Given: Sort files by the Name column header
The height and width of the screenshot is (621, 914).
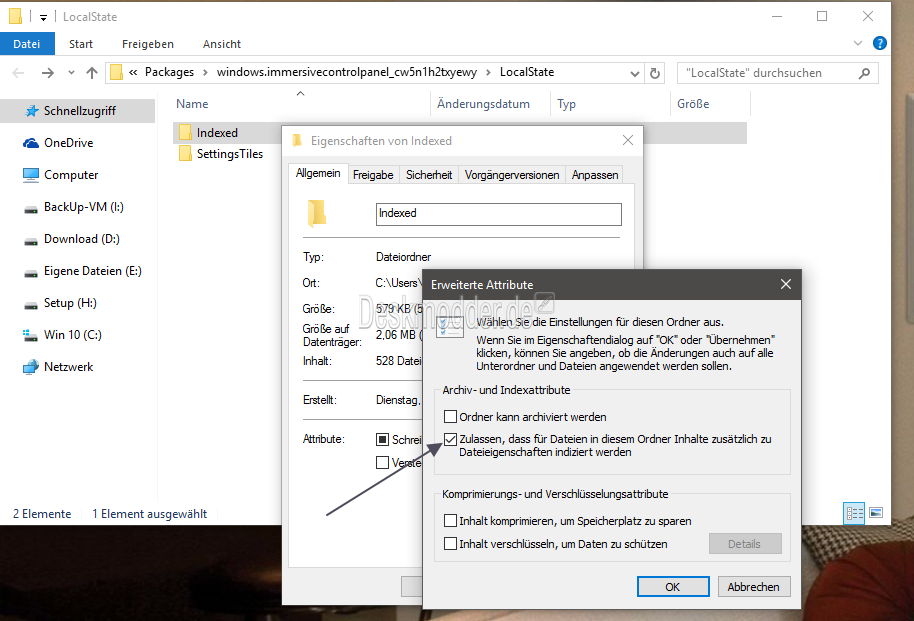Looking at the screenshot, I should [192, 104].
